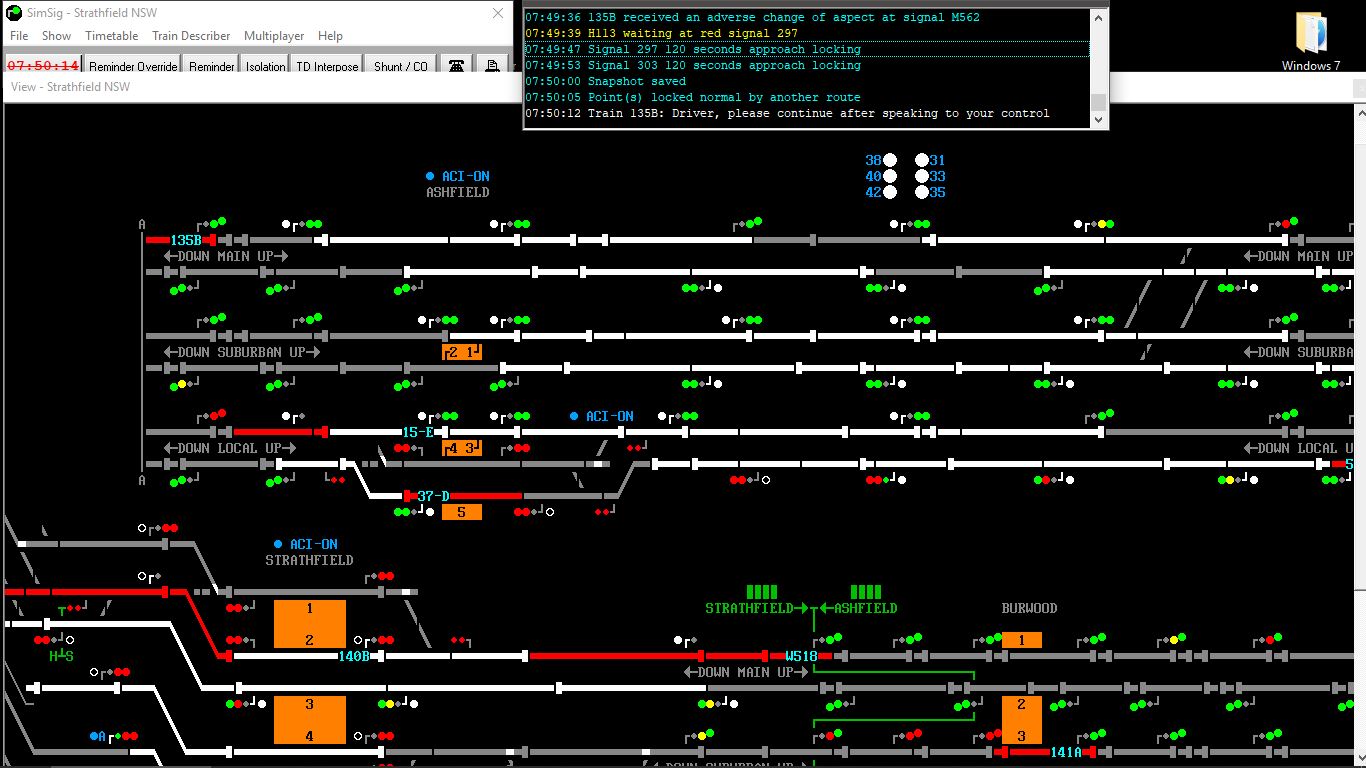Open the Train Describer menu

coord(191,35)
